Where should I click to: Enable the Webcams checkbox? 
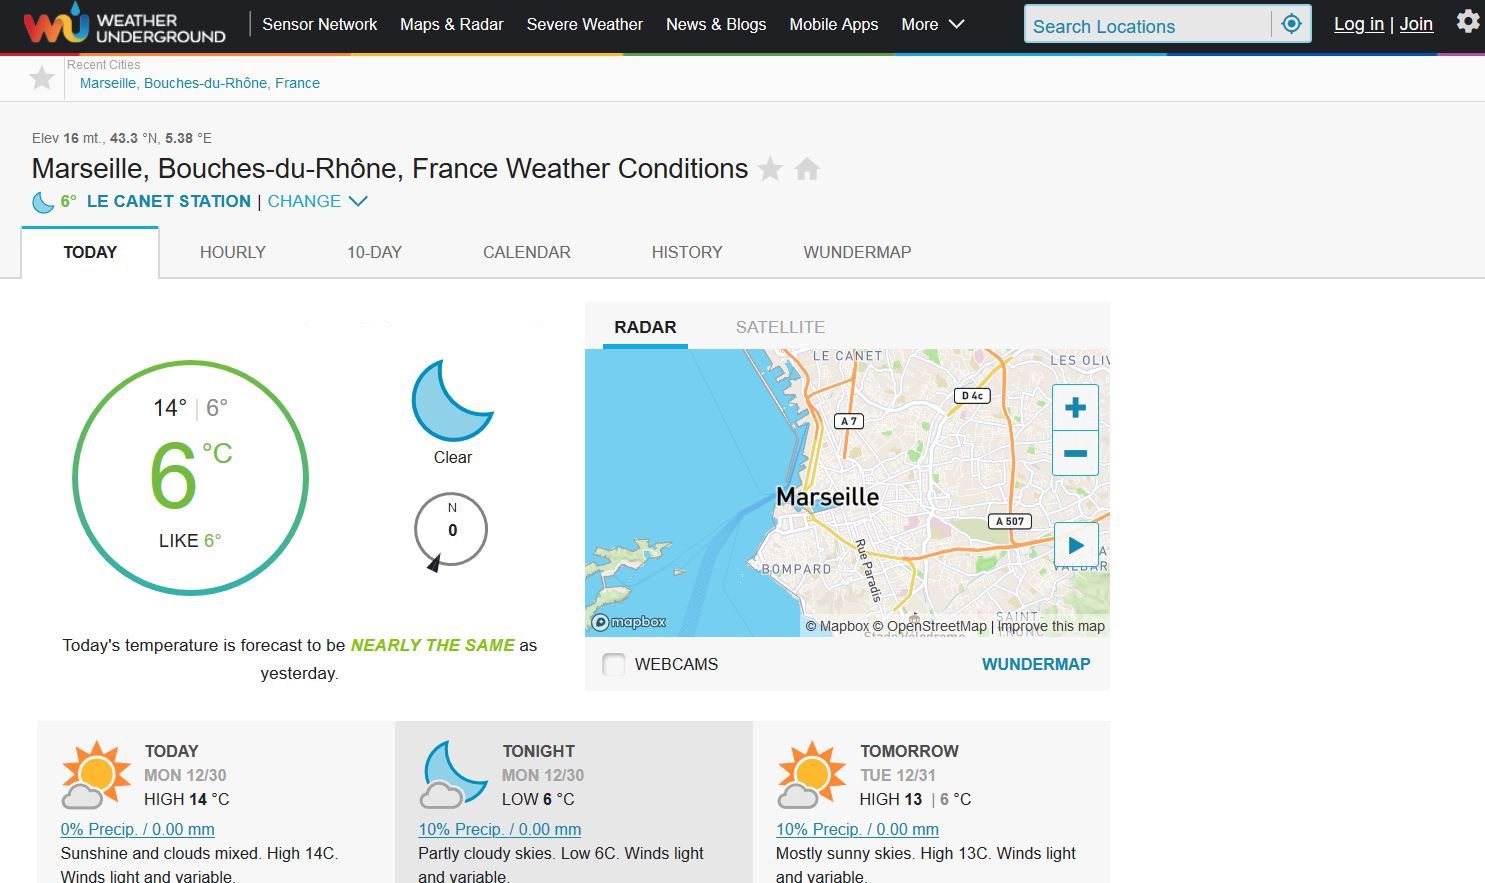pos(614,664)
